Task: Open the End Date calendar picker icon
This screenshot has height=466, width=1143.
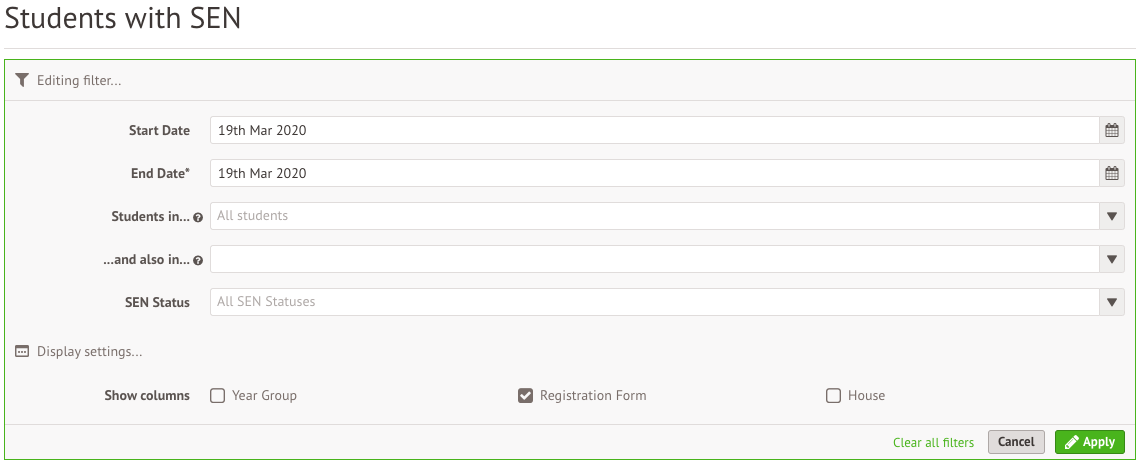Action: (x=1111, y=173)
